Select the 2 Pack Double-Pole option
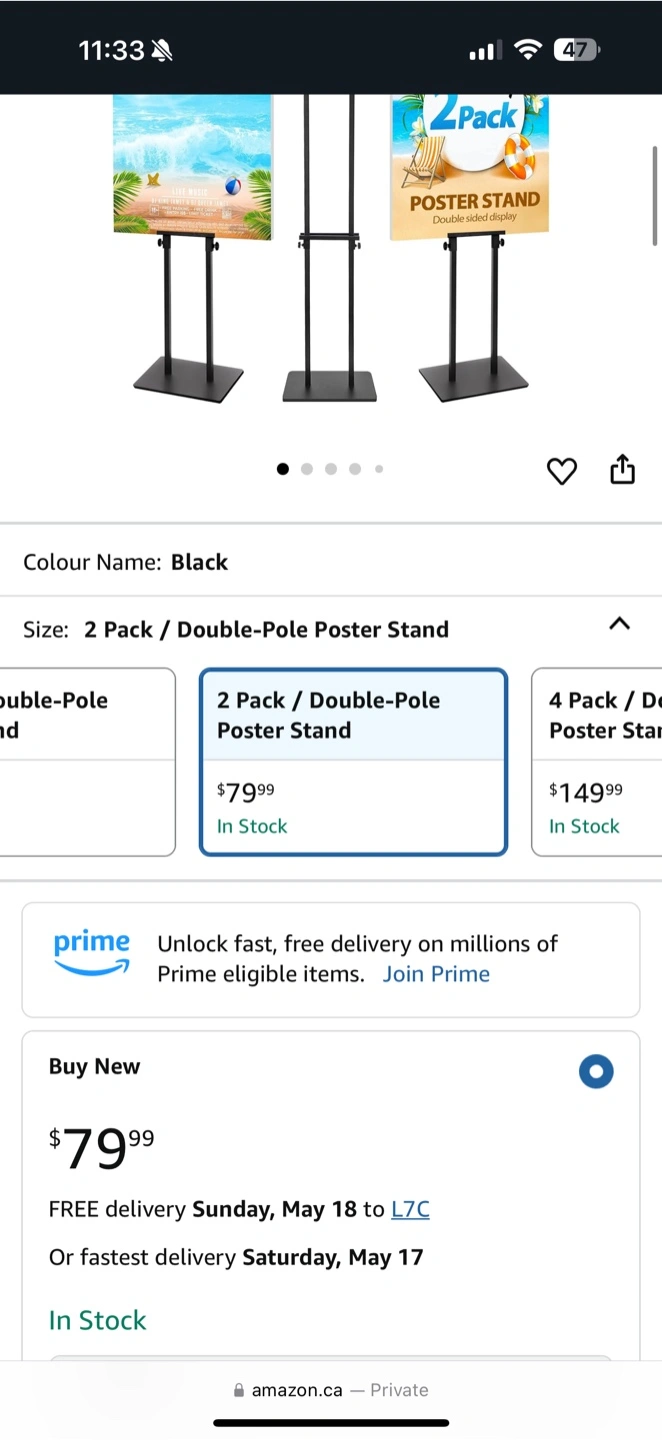662x1440 pixels. click(354, 762)
